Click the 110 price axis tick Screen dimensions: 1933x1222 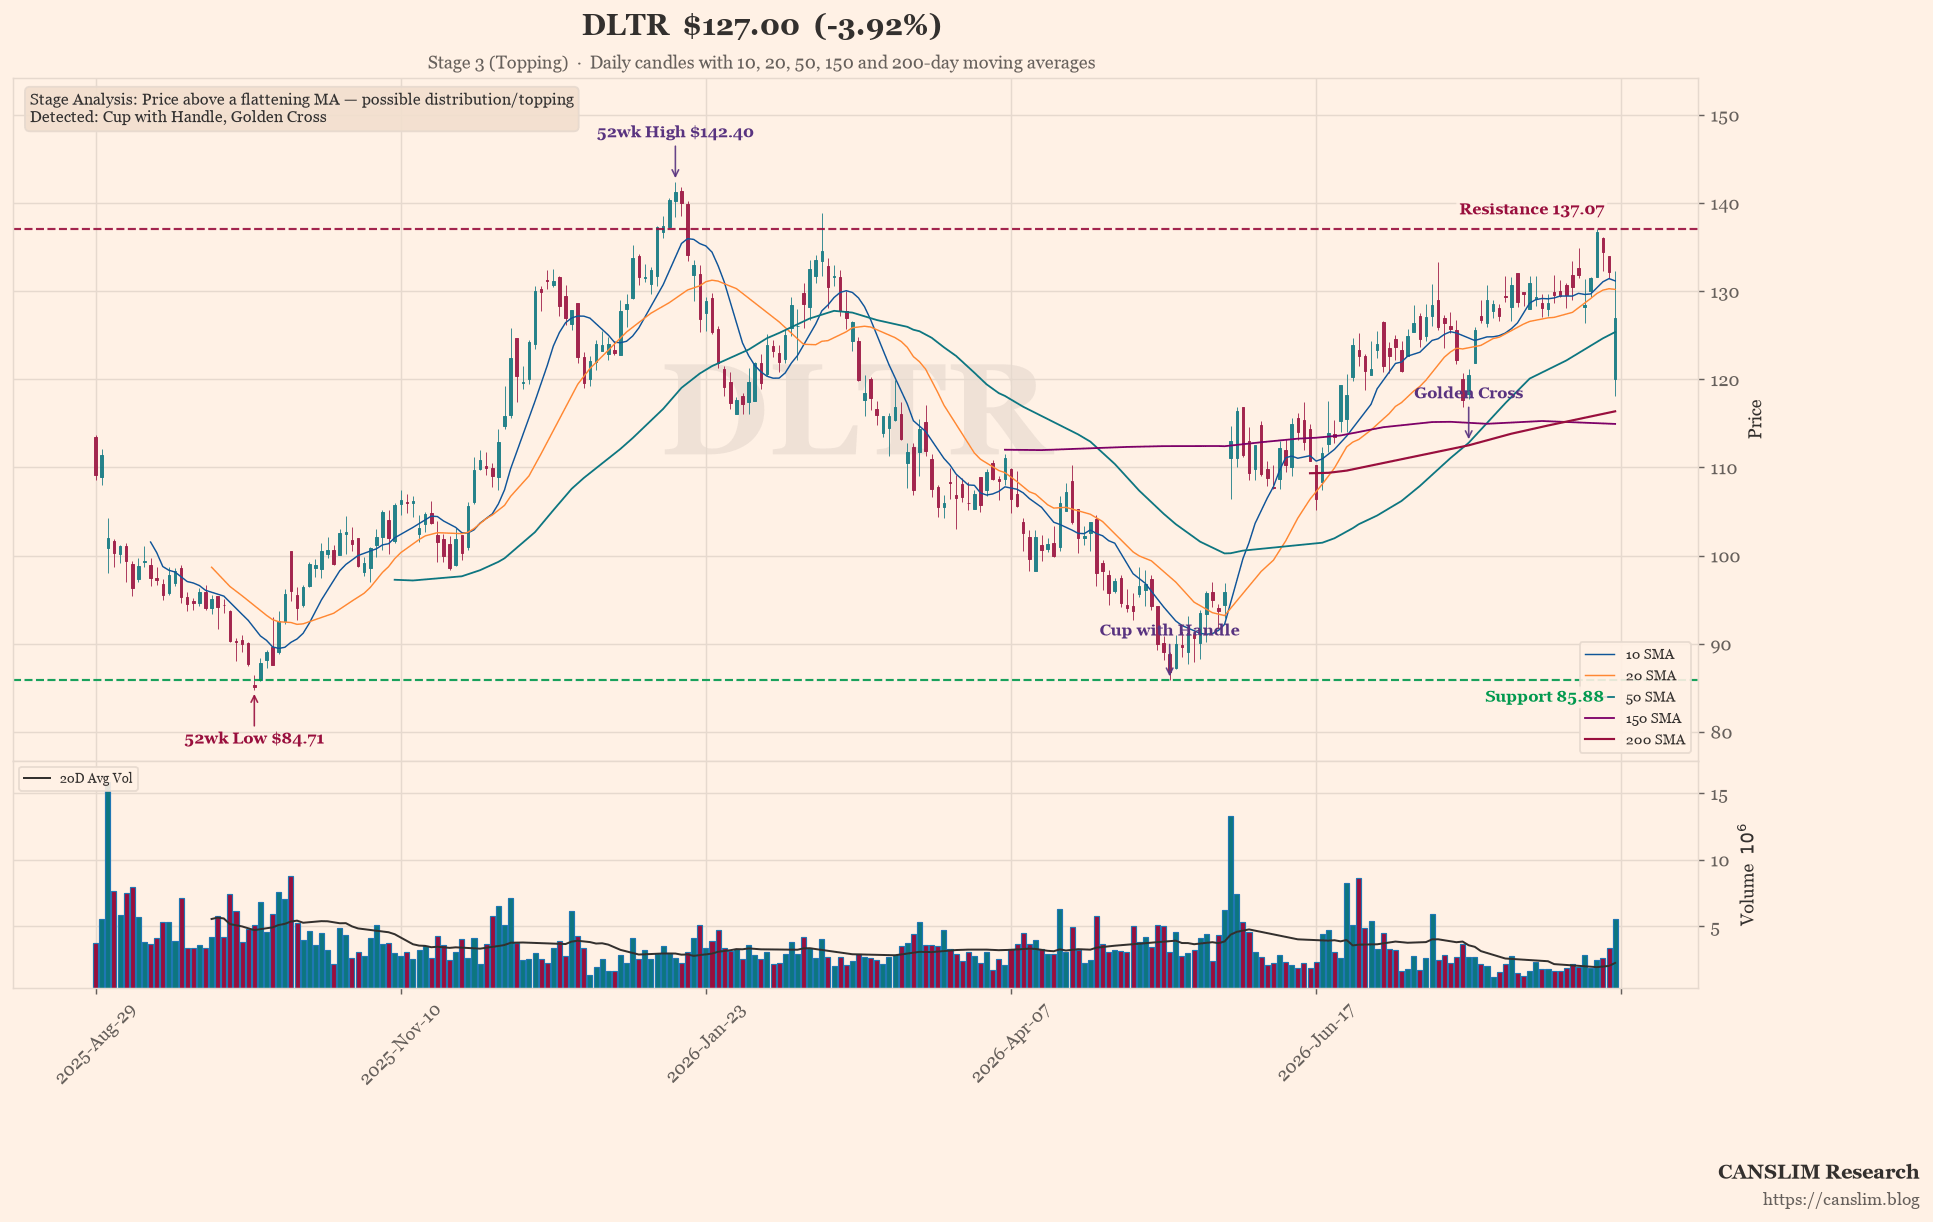tap(1725, 468)
